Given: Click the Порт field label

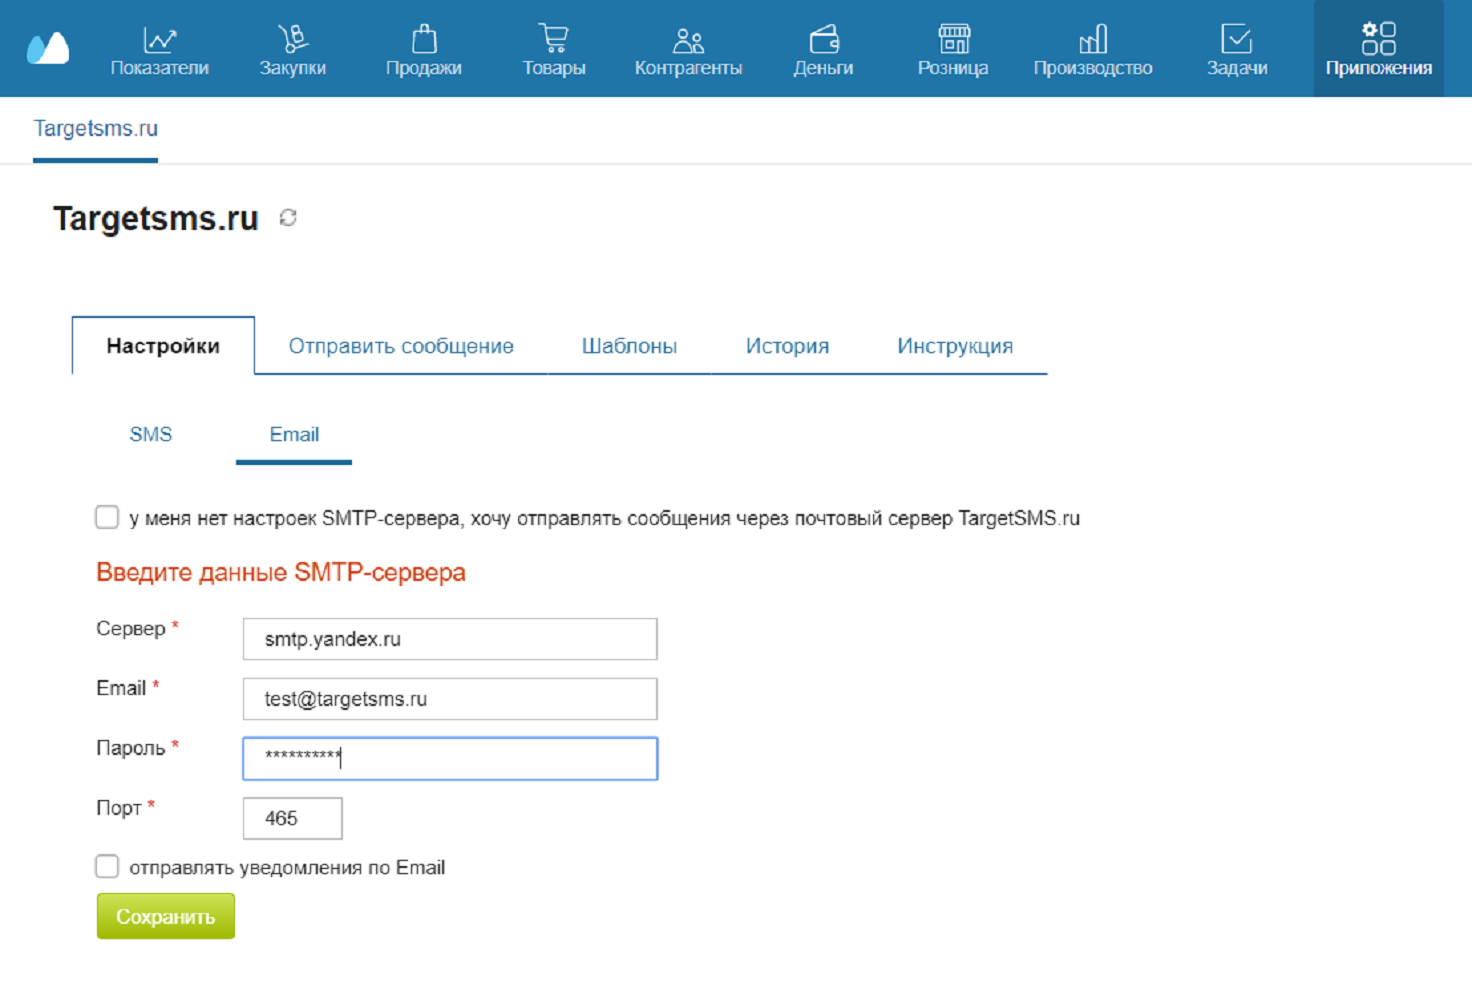Looking at the screenshot, I should pos(119,808).
